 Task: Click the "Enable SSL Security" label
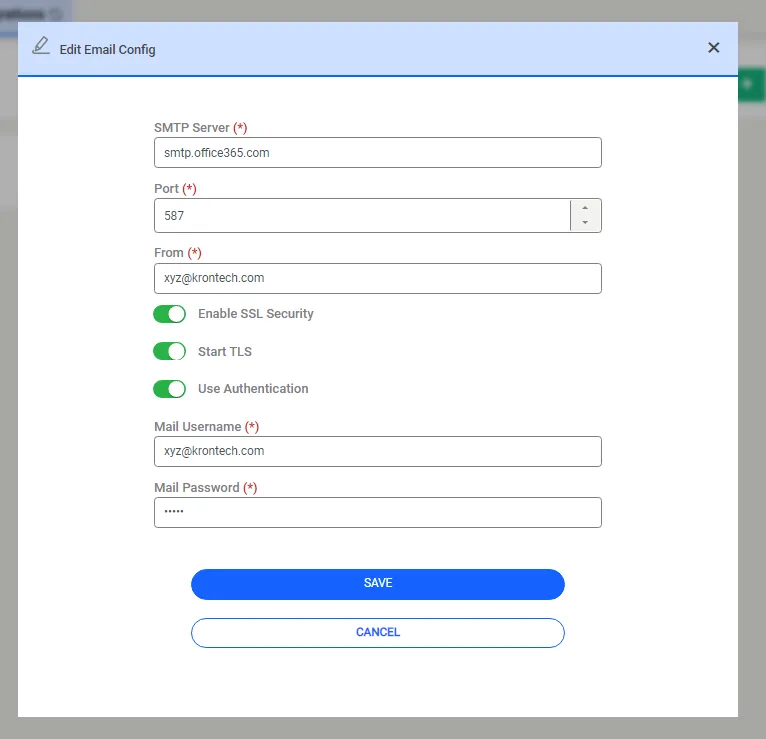pos(255,314)
